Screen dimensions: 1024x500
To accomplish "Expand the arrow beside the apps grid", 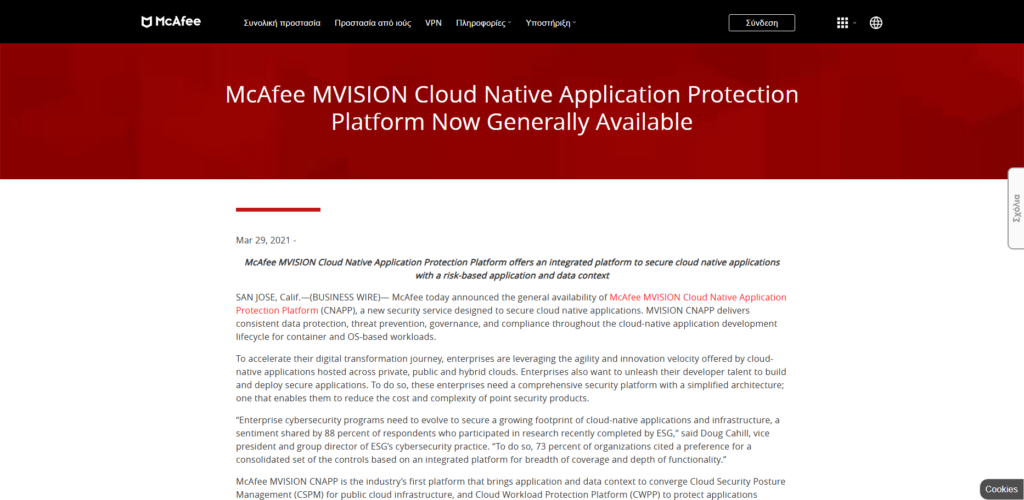I will point(855,23).
